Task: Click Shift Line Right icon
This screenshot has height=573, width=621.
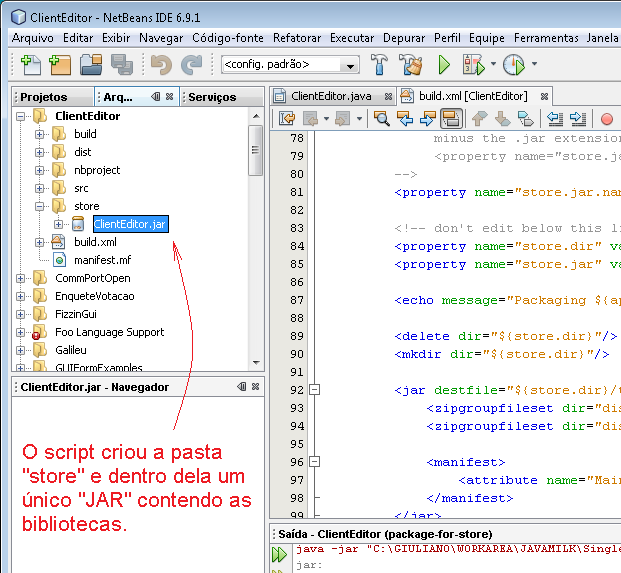Action: coord(578,118)
